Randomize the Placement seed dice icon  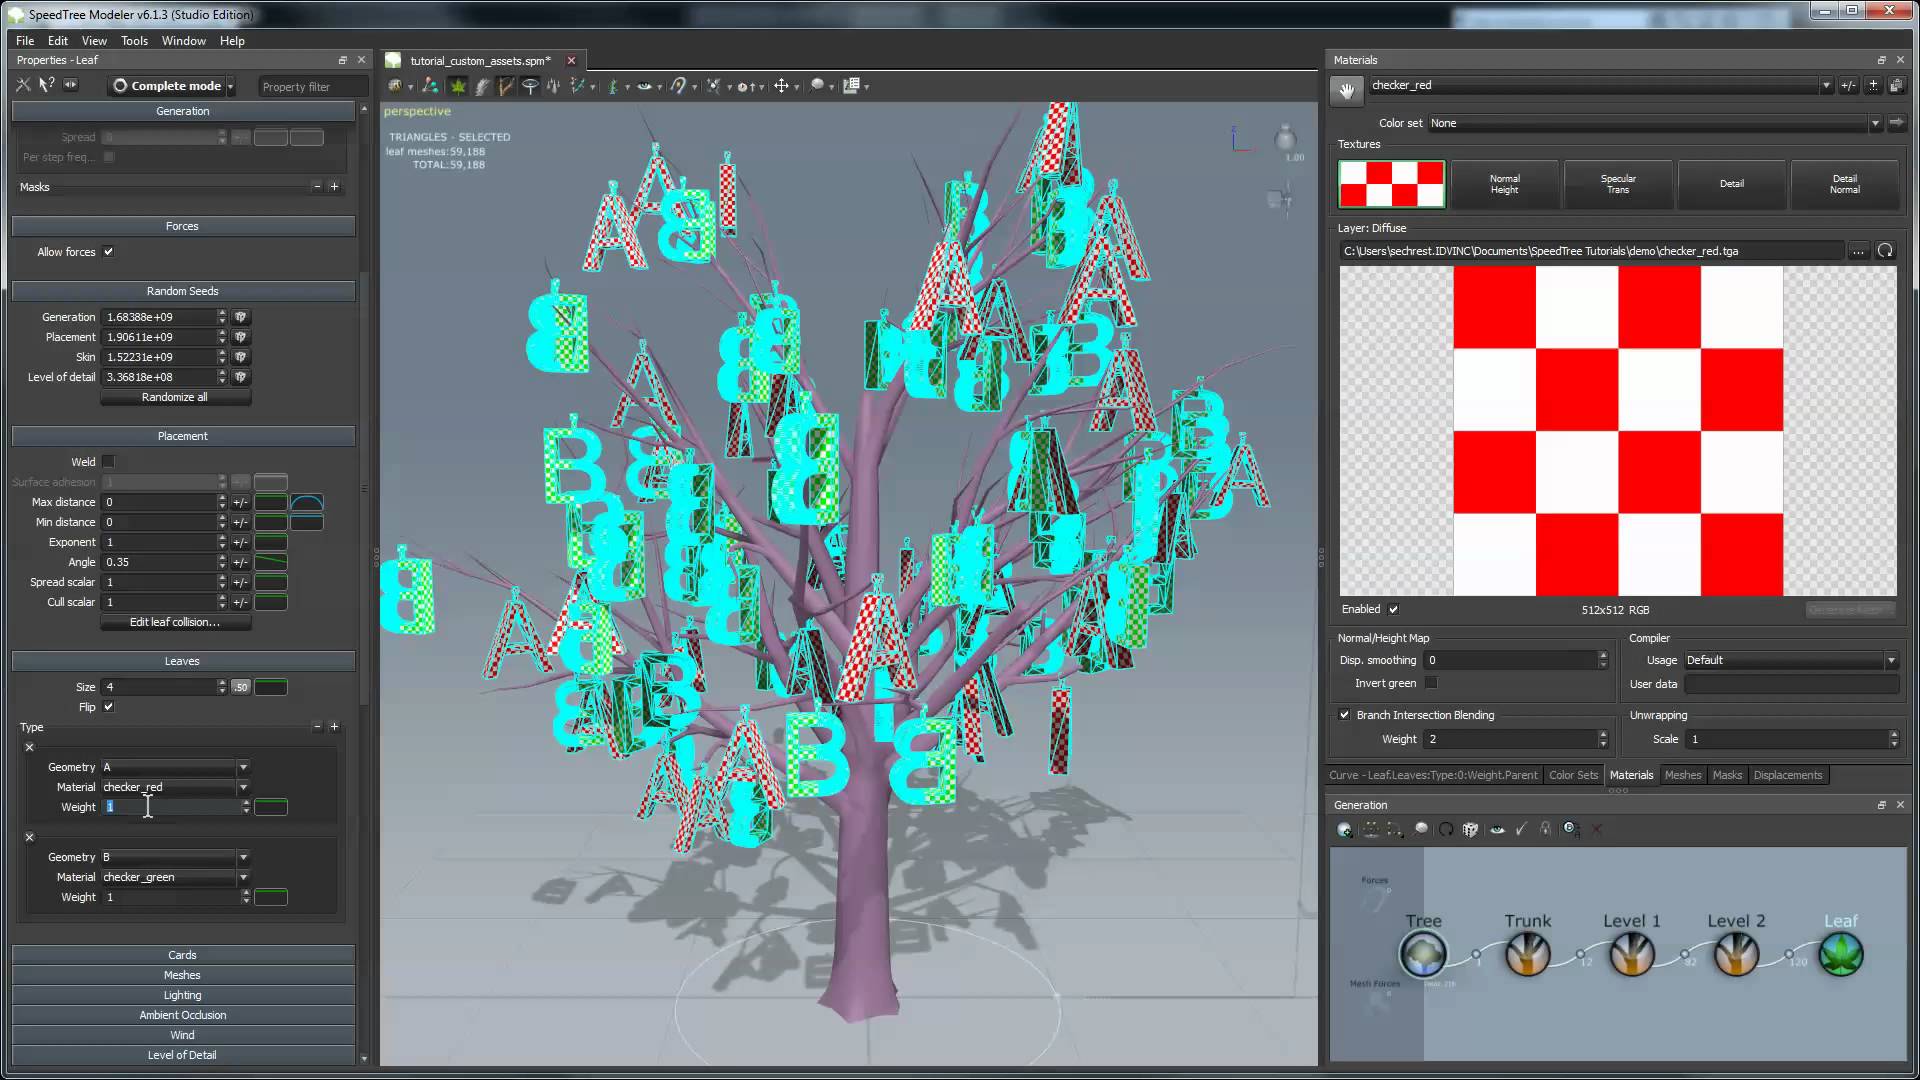pyautogui.click(x=240, y=337)
